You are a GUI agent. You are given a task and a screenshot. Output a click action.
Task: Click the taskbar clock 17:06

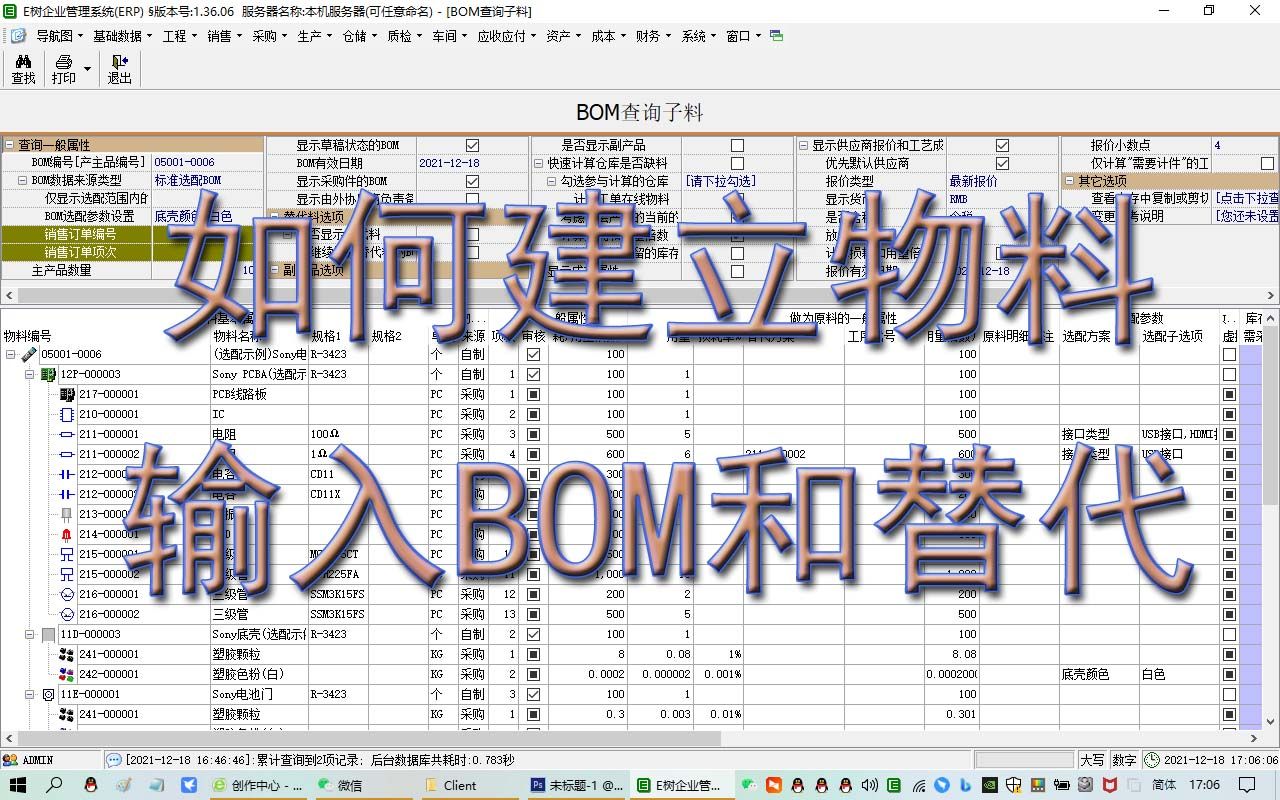1205,785
